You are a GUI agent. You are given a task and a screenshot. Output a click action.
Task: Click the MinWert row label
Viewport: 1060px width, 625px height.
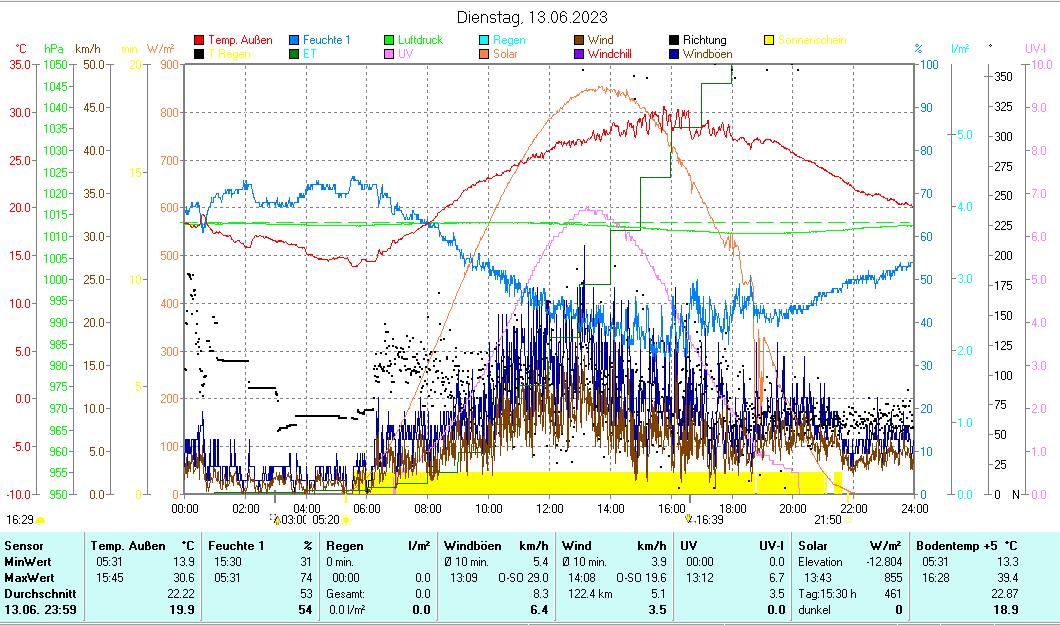click(x=28, y=561)
